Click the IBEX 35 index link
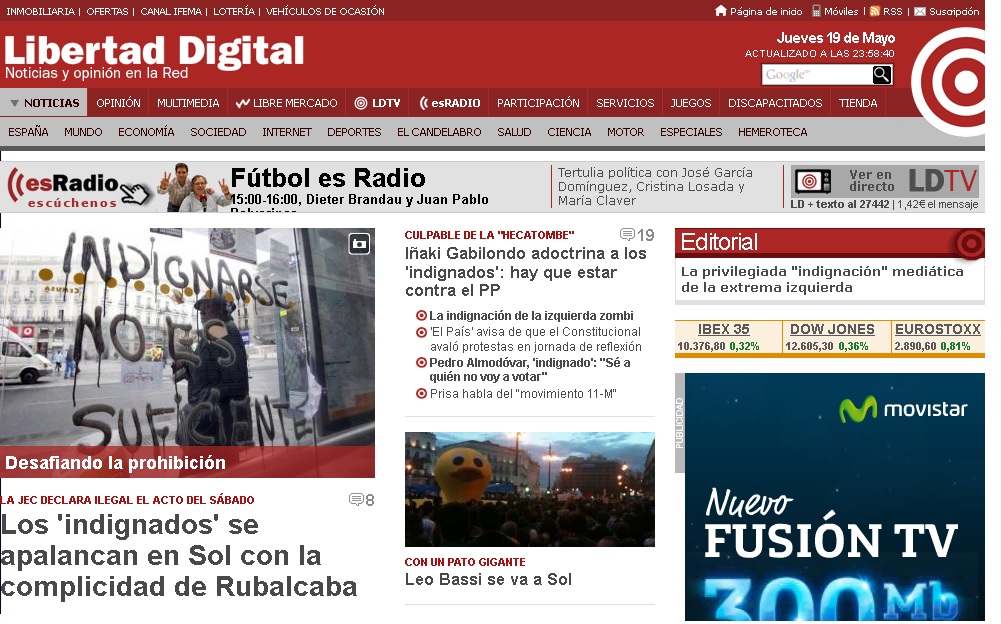This screenshot has width=1001, height=624. [x=723, y=329]
